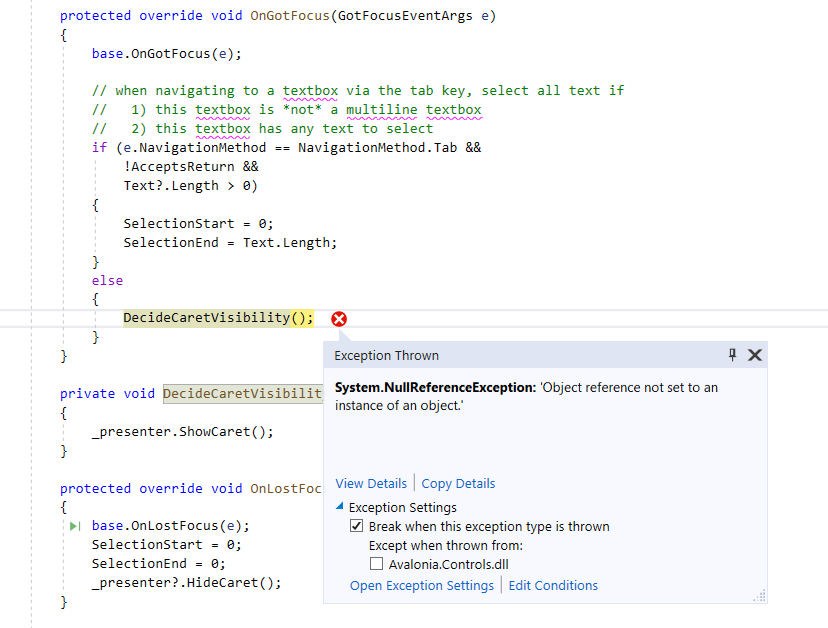
Task: Click SelectionEnd = Text.Length; line
Action: [x=230, y=242]
